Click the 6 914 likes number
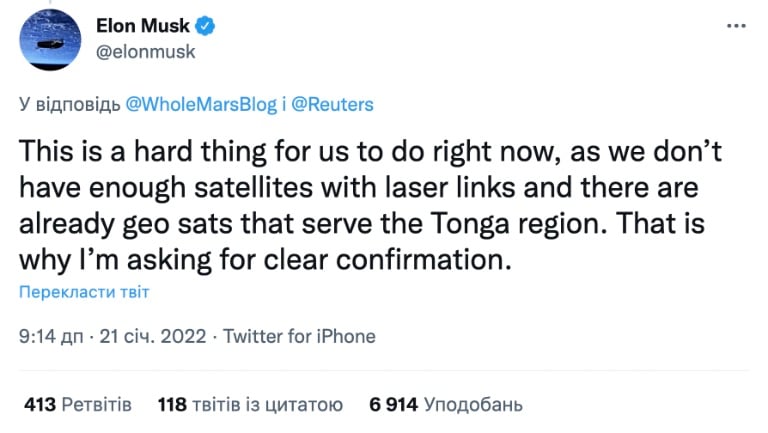 click(393, 405)
